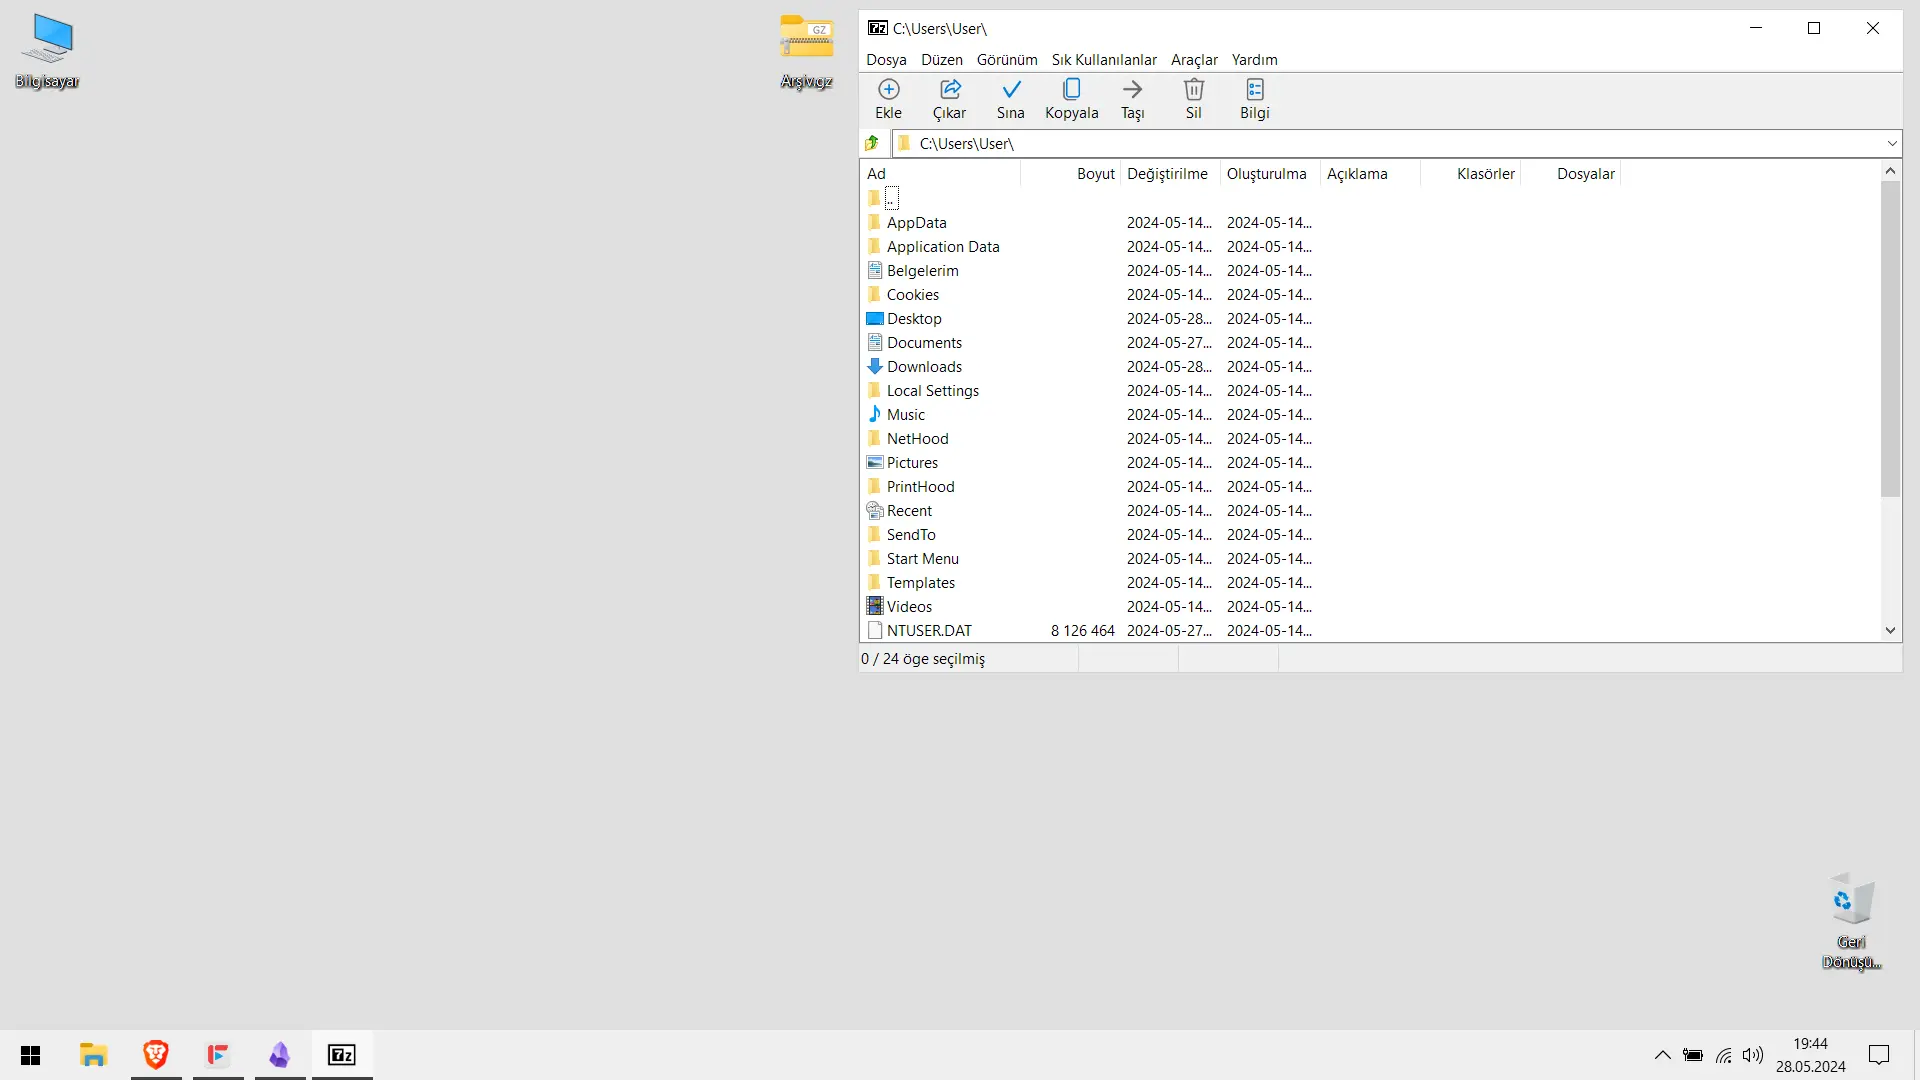
Task: Select the Kopyala copy tool
Action: [1072, 99]
